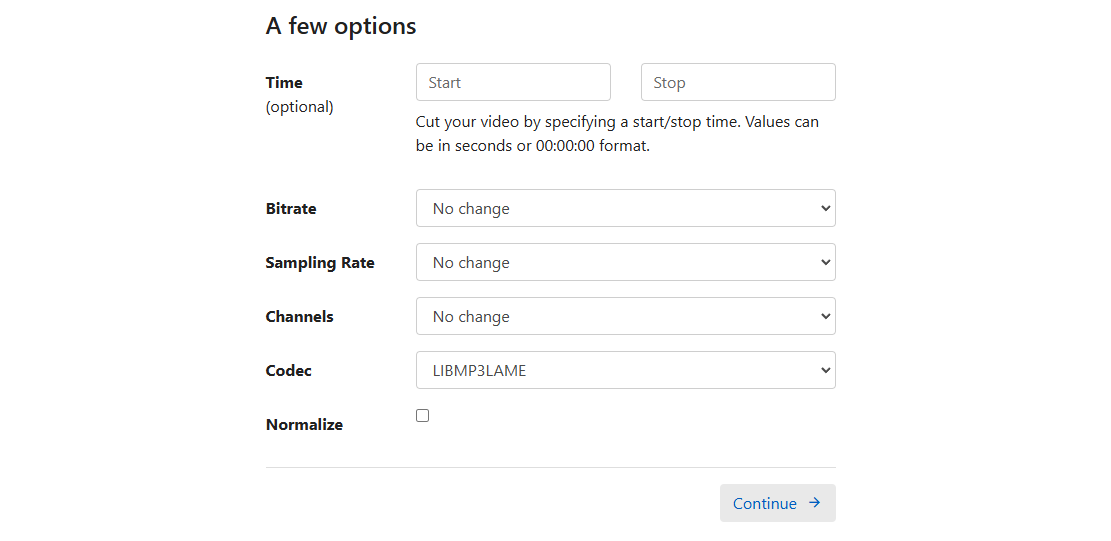Image resolution: width=1111 pixels, height=541 pixels.
Task: Click the Normalize label text
Action: [304, 425]
